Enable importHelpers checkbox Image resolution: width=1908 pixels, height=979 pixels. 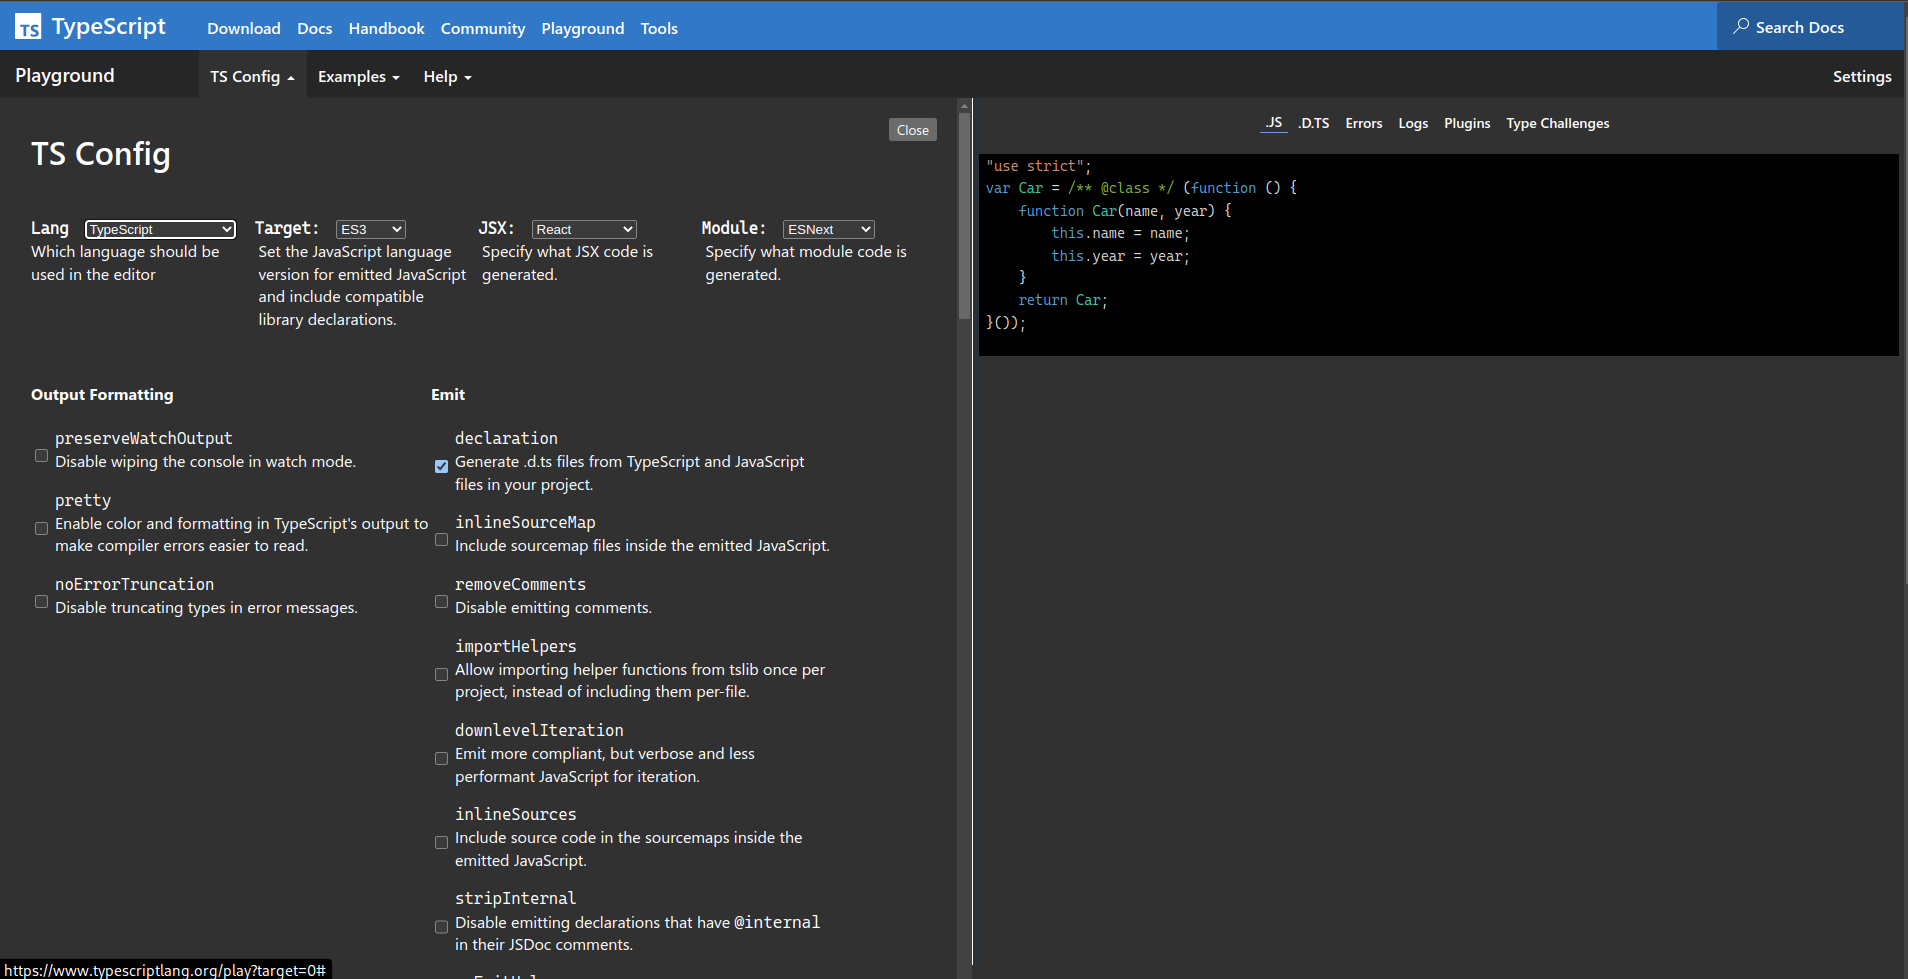(441, 674)
